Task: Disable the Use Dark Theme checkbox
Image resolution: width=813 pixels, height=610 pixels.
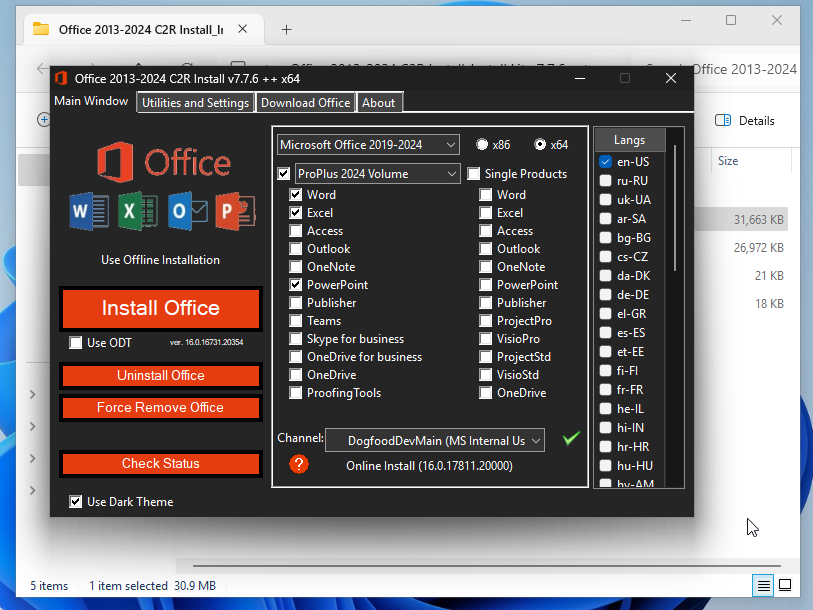Action: (x=76, y=502)
